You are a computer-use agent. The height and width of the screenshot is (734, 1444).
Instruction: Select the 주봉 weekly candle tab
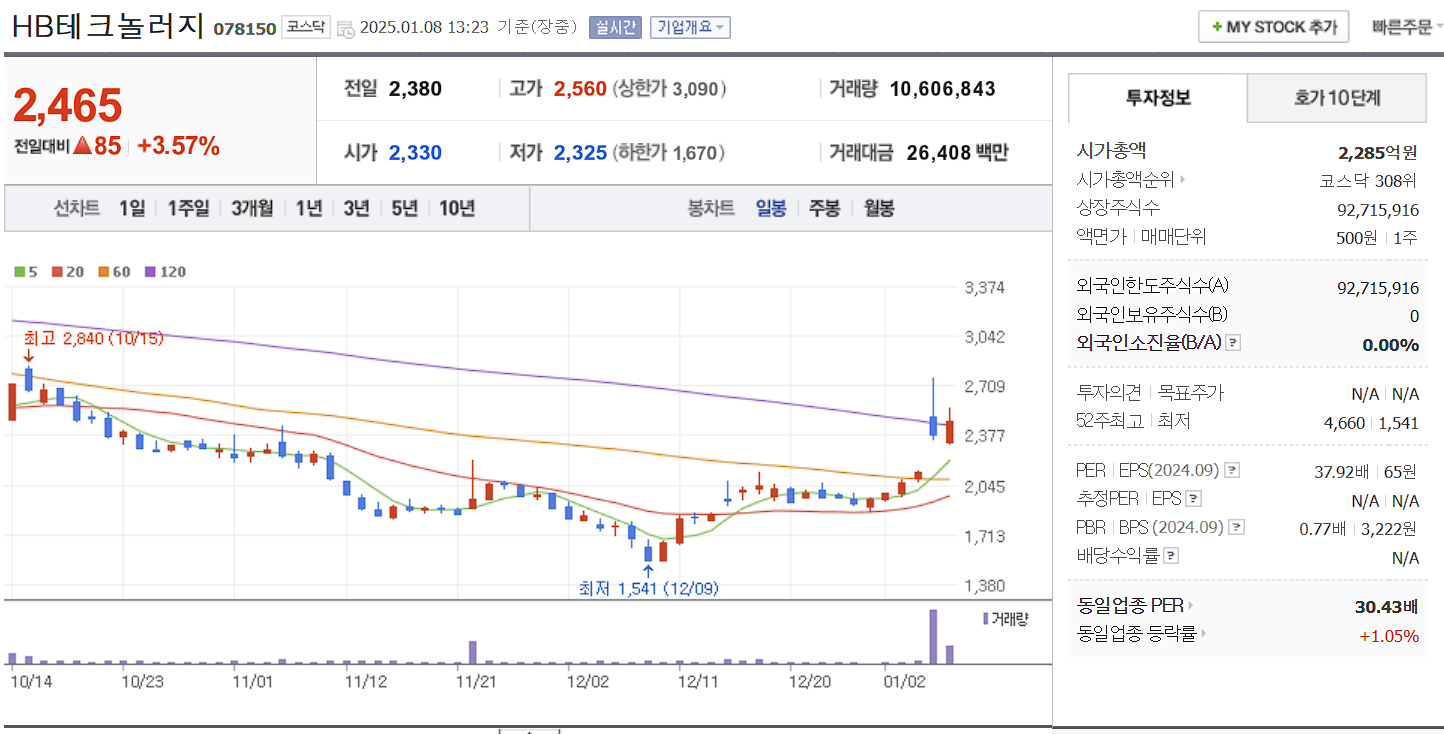(x=823, y=208)
